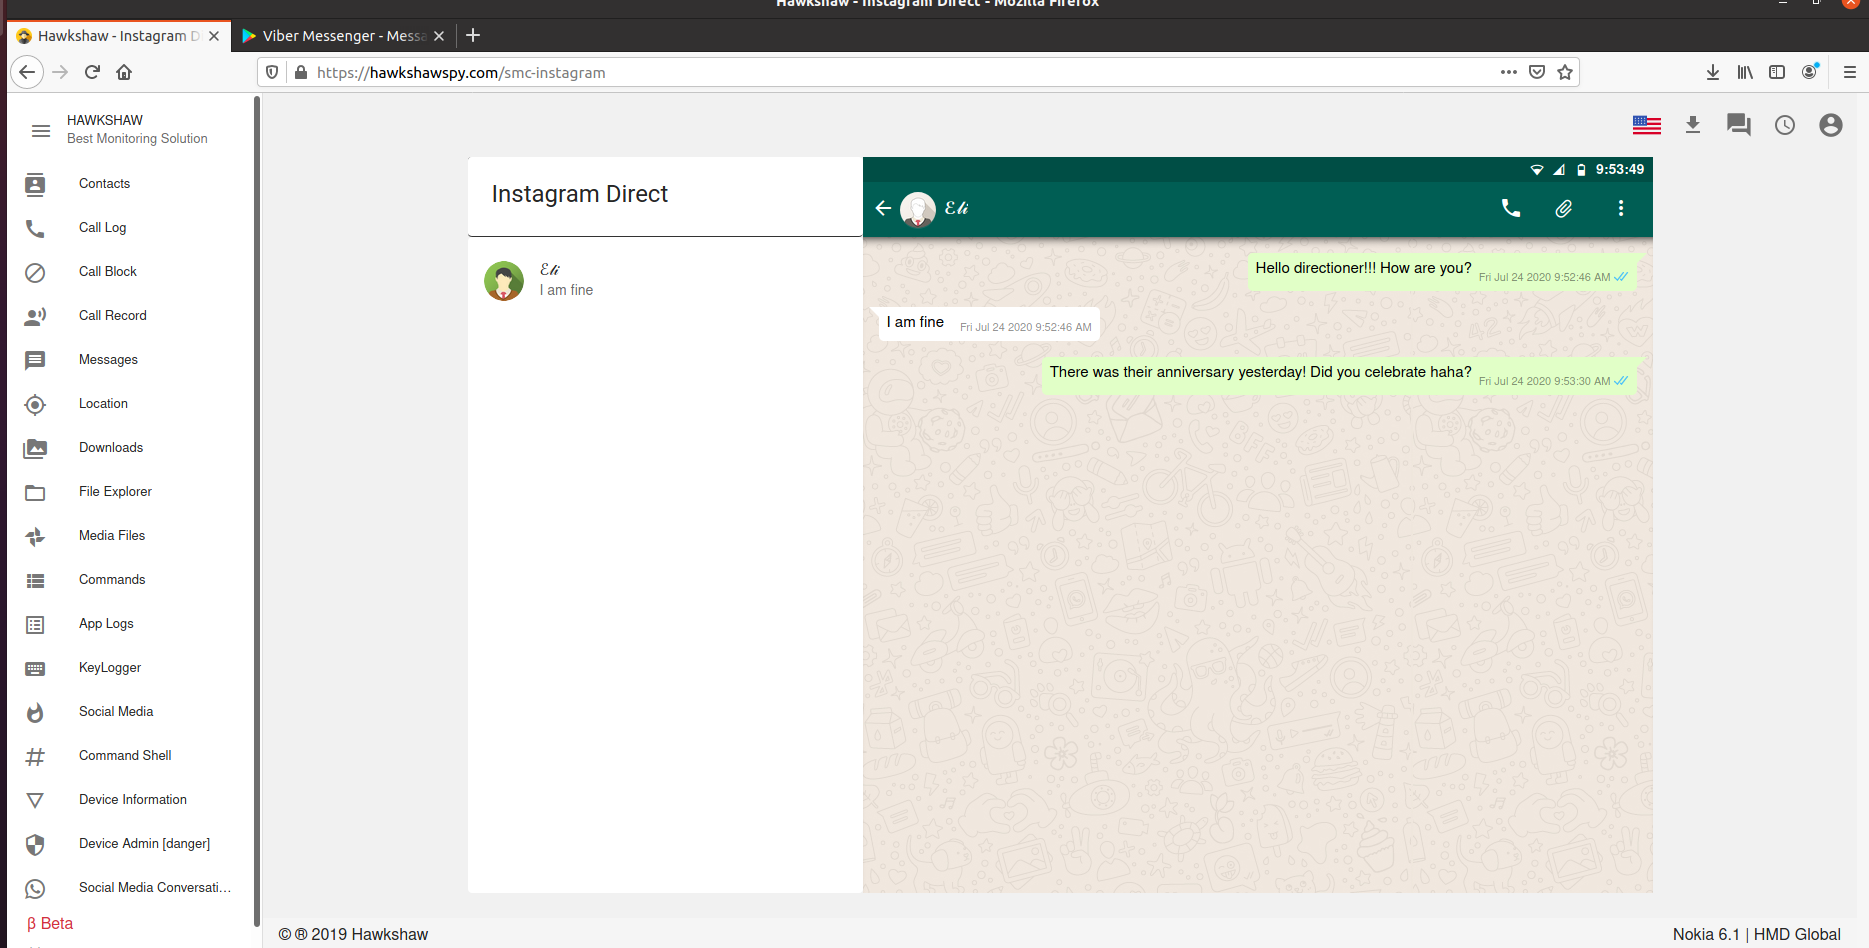Open Device Admin [danger] menu item

[144, 844]
